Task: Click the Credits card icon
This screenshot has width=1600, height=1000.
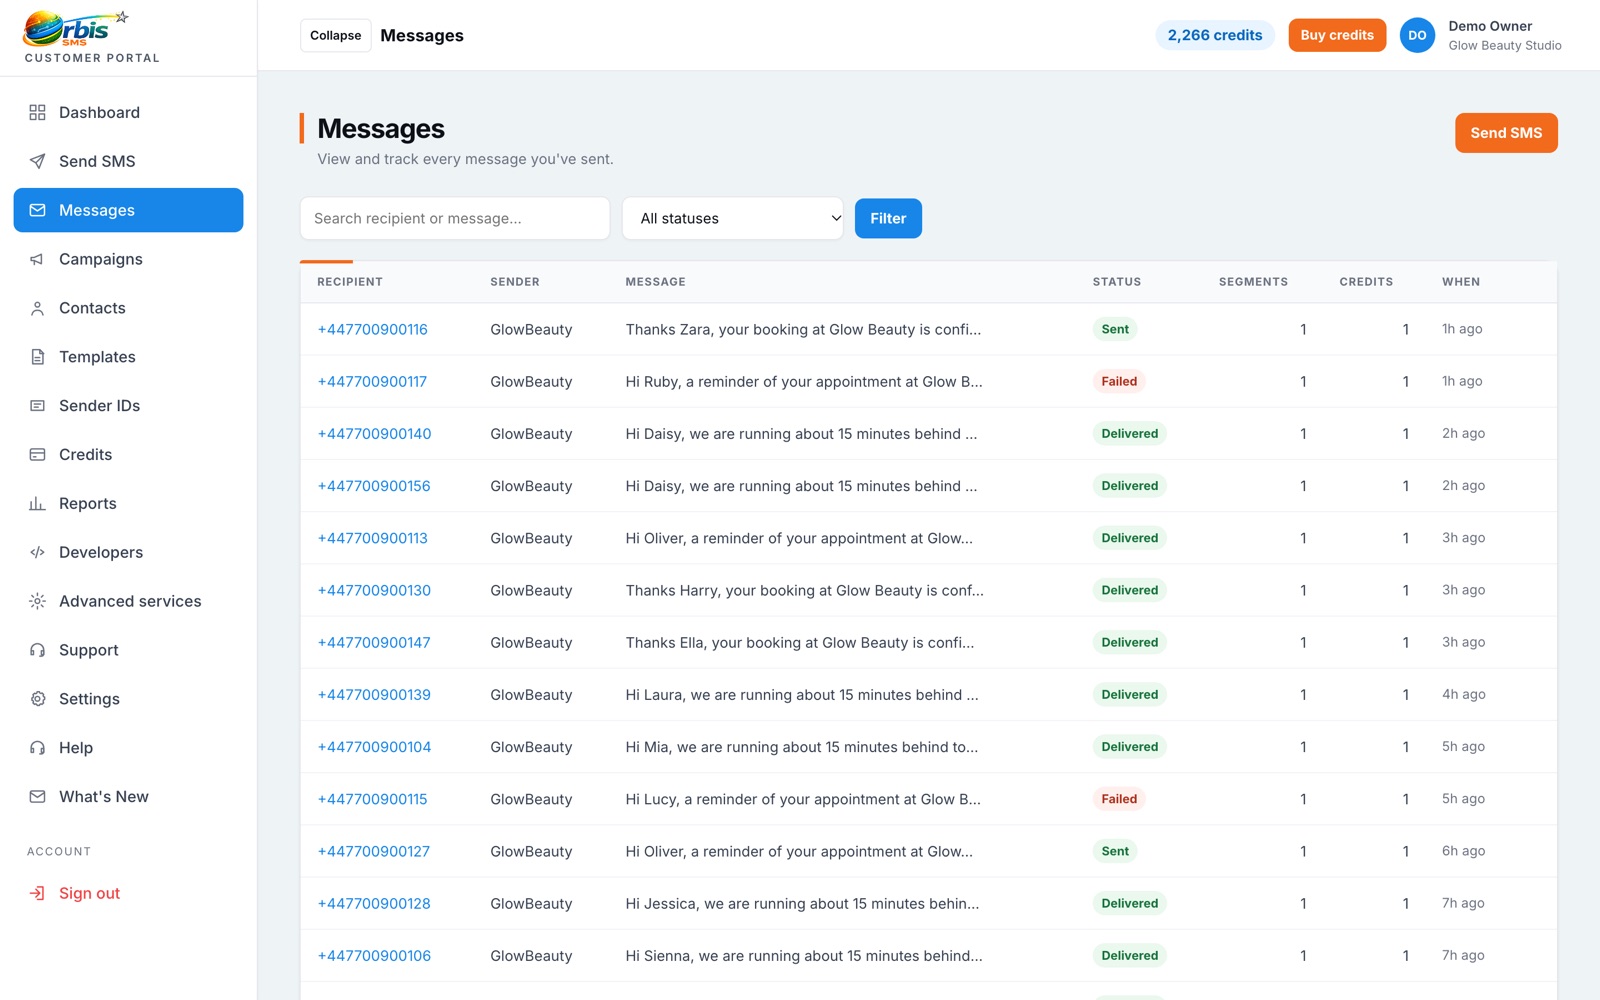Action: click(37, 455)
